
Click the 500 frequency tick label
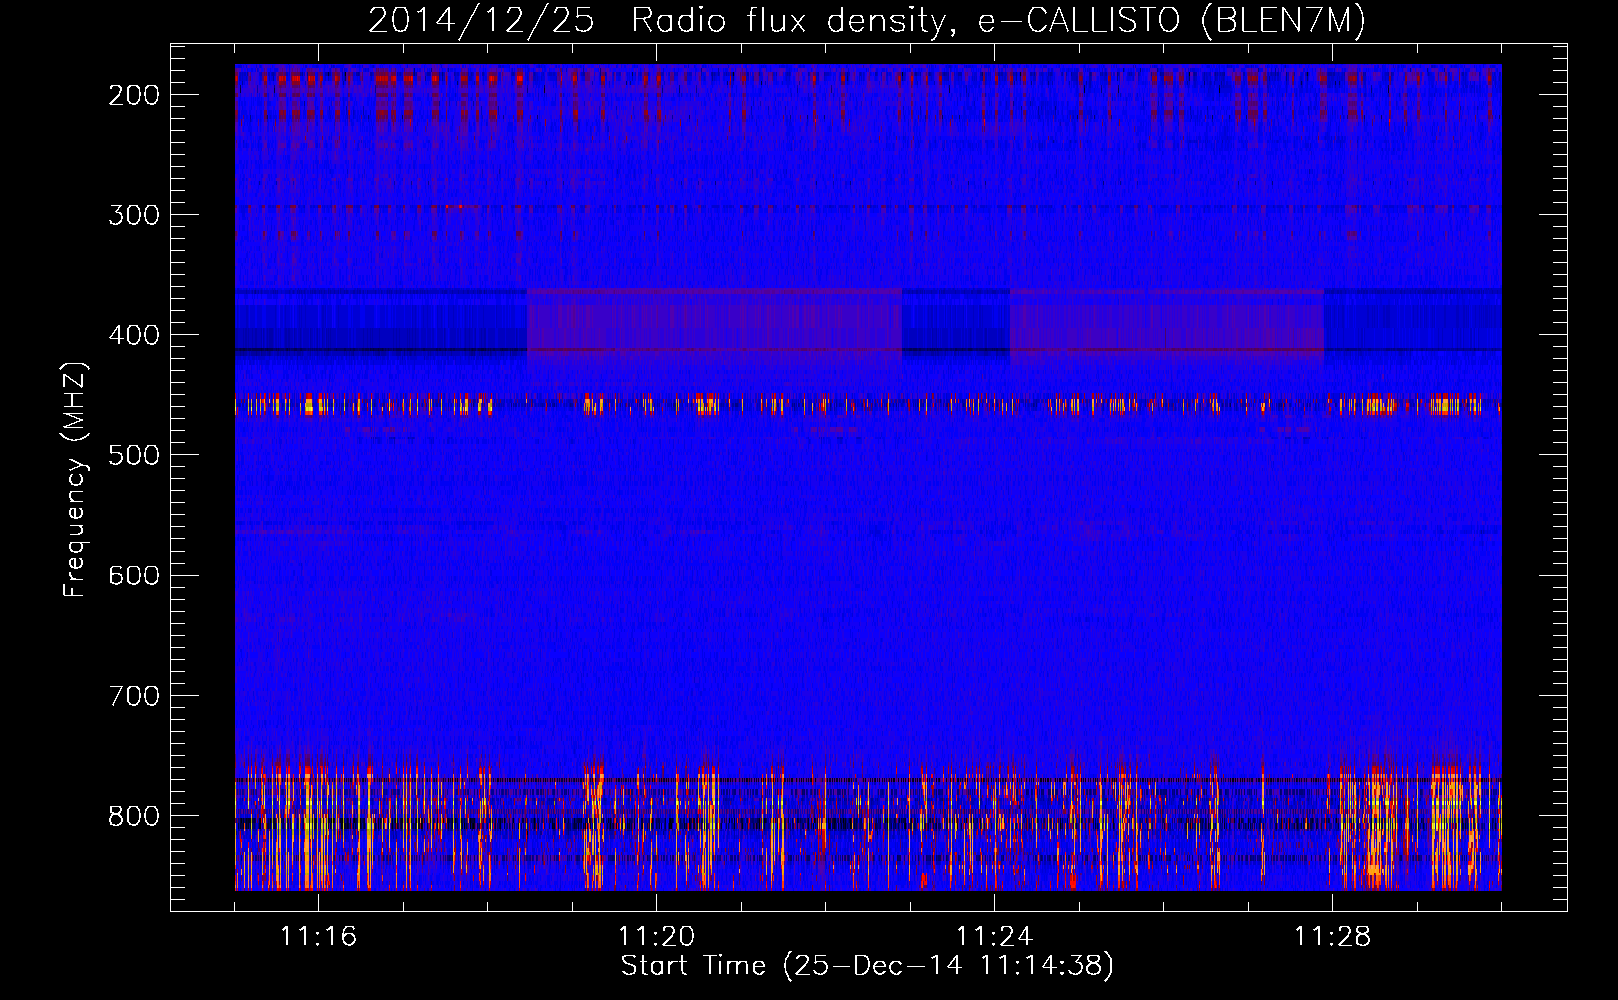coord(133,455)
